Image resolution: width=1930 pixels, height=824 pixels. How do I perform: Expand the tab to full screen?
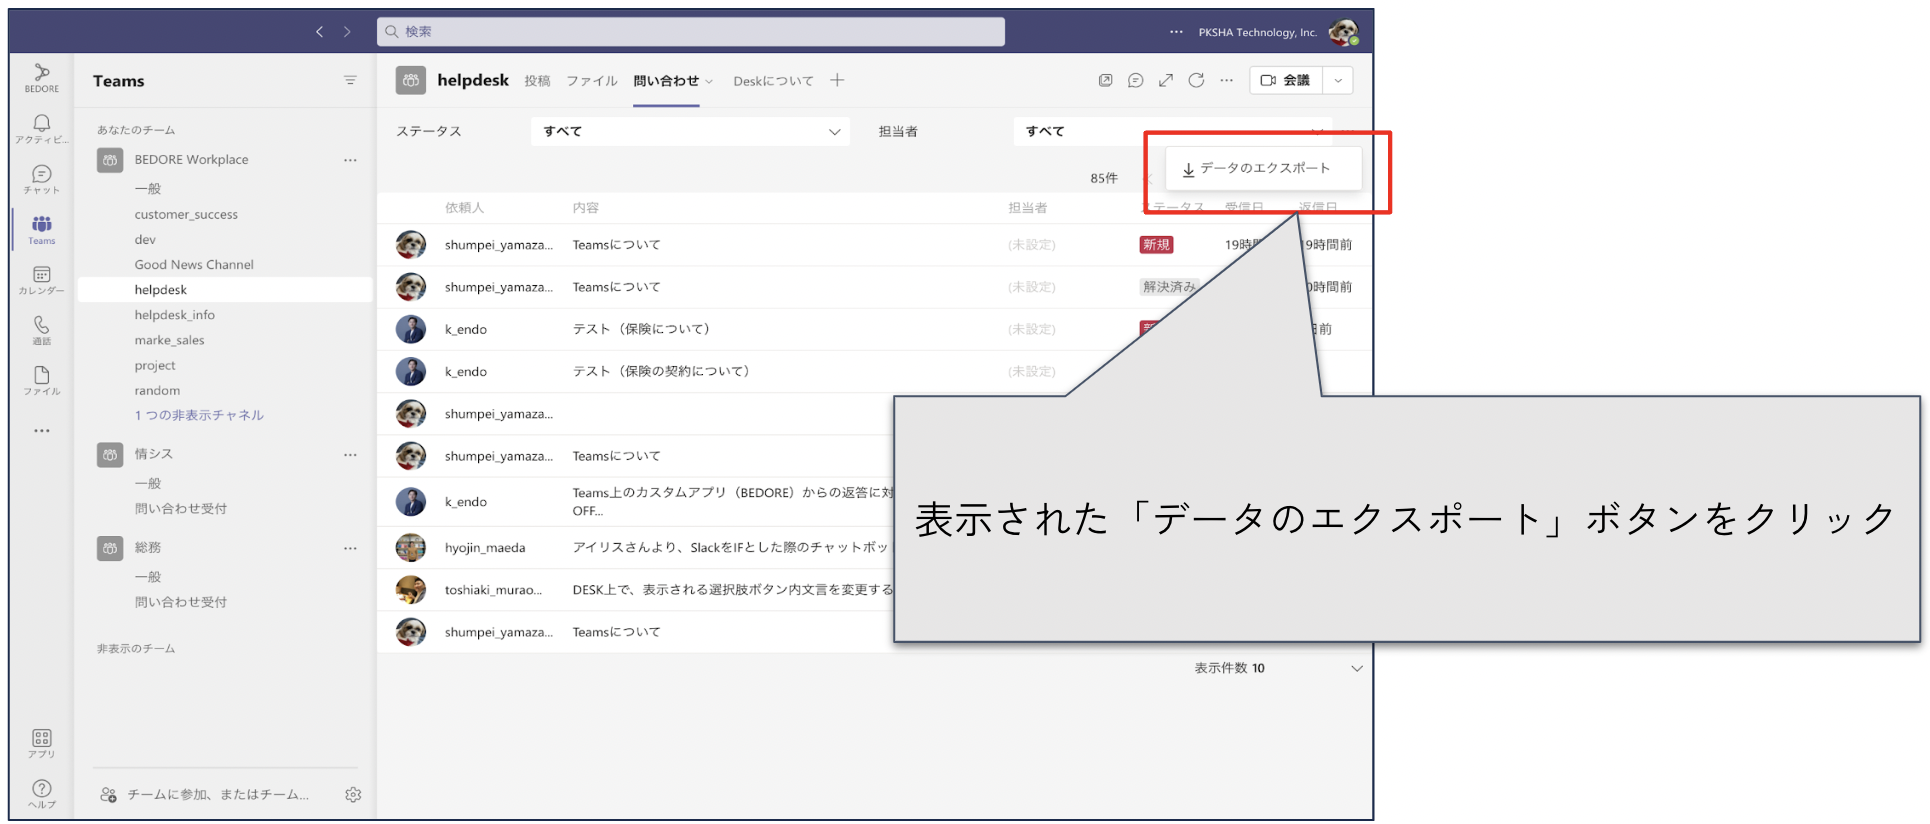click(x=1165, y=81)
